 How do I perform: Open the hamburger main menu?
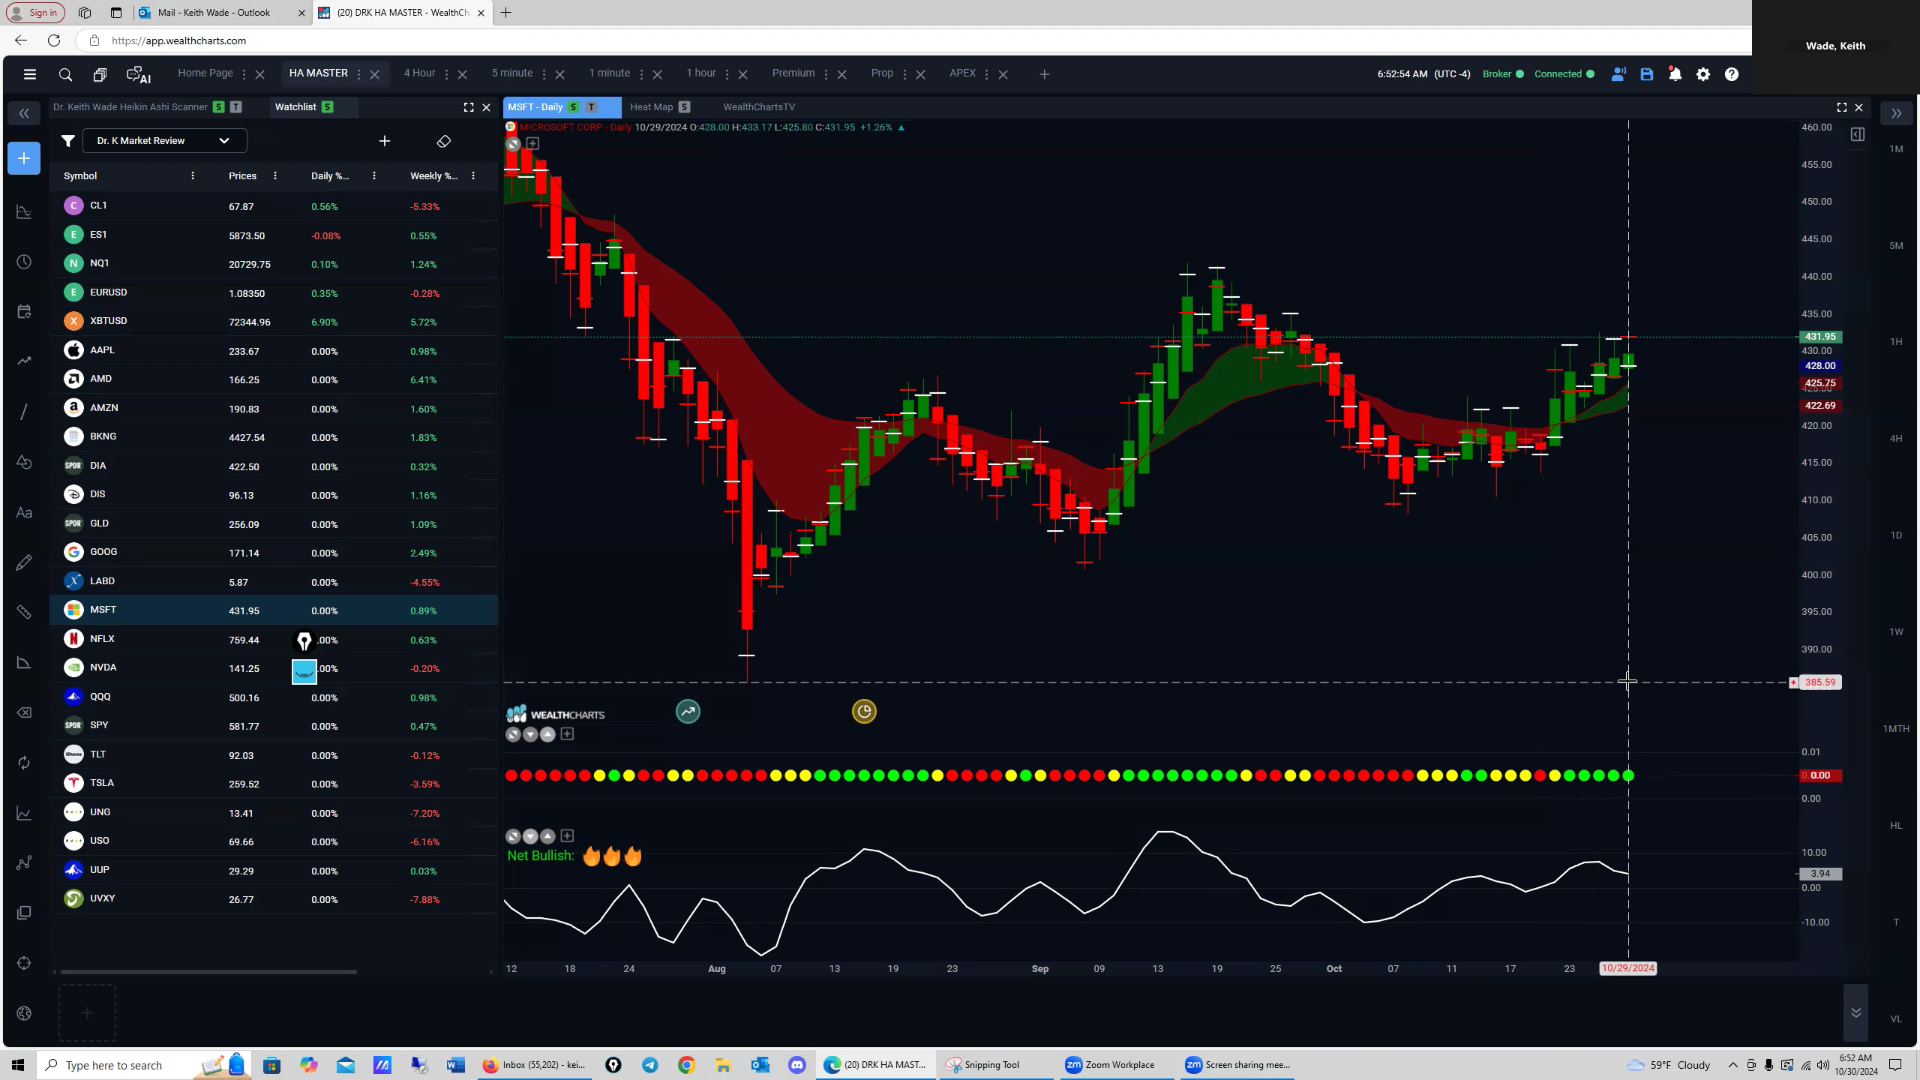[30, 74]
